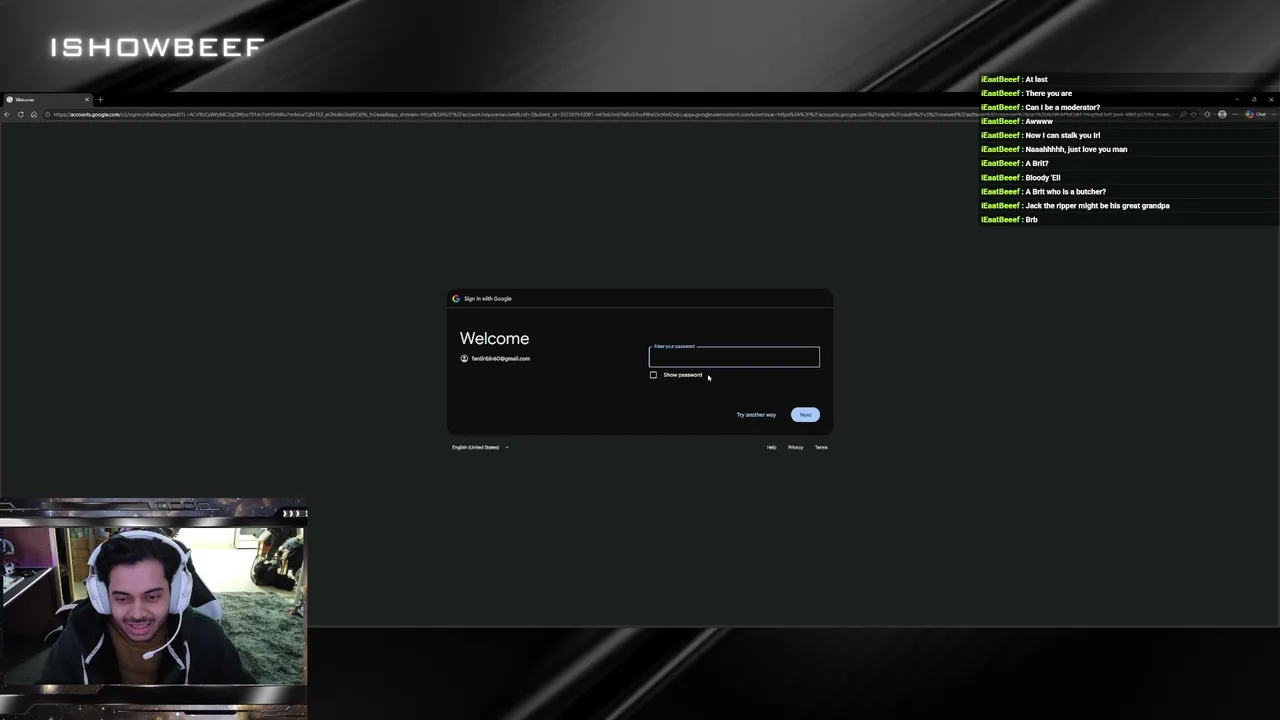Screen dimensions: 1280x720
Task: Click the password key icon in address bar
Action: [x=1183, y=114]
